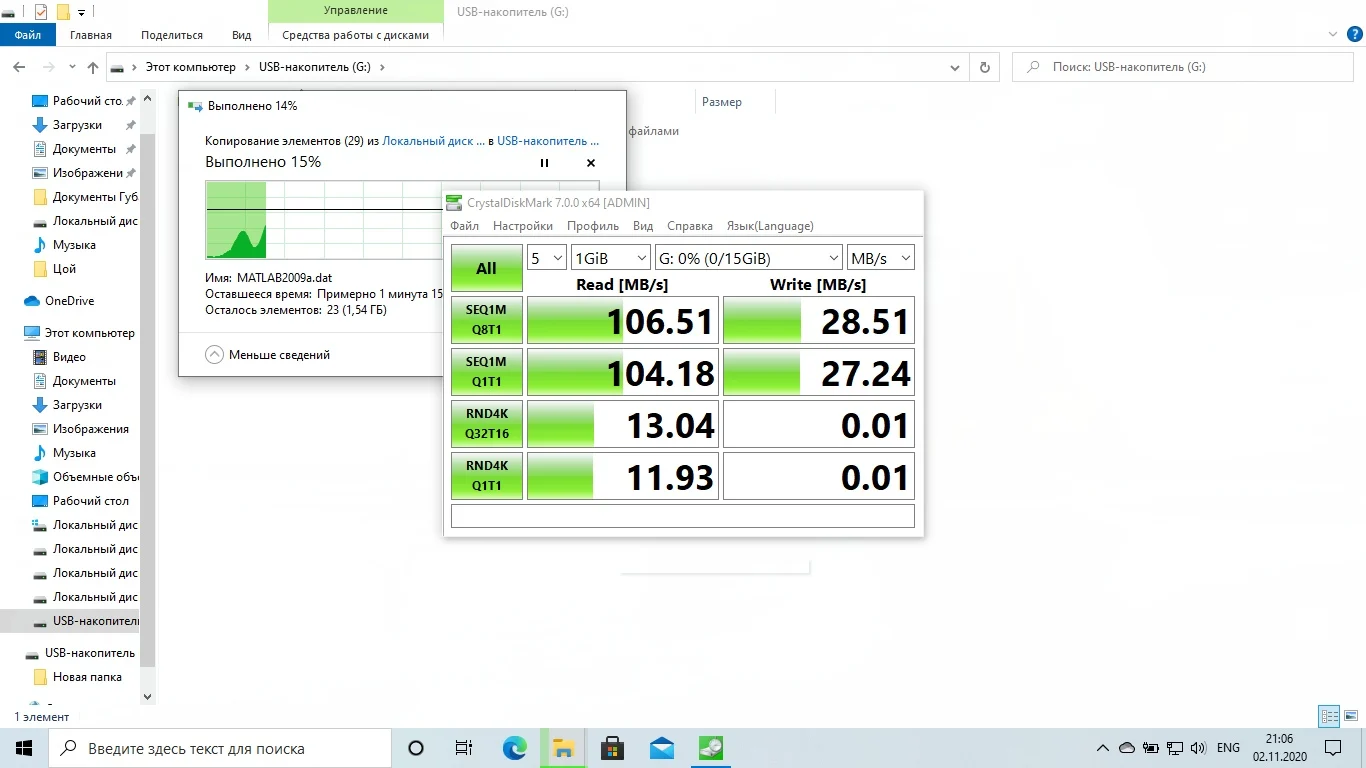Click the sidebar scrollbar down arrow
This screenshot has width=1366, height=768.
(x=148, y=697)
